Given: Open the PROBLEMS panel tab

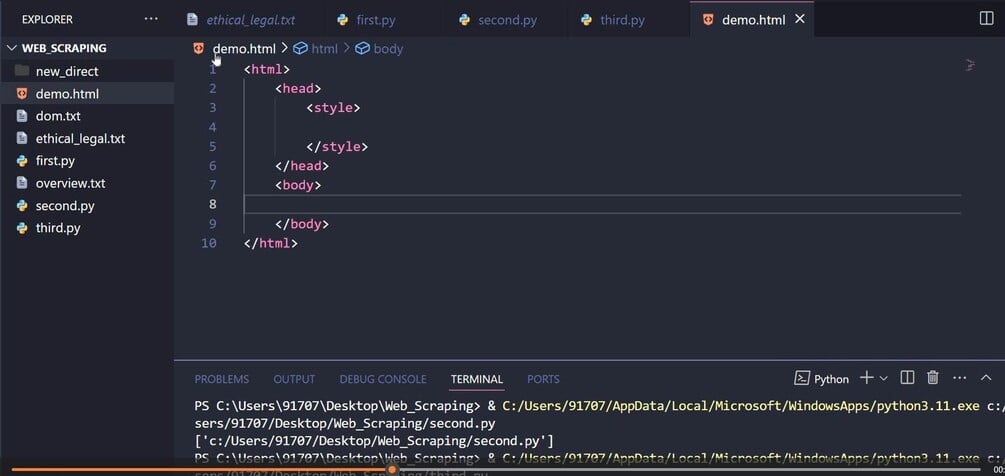Looking at the screenshot, I should [221, 379].
